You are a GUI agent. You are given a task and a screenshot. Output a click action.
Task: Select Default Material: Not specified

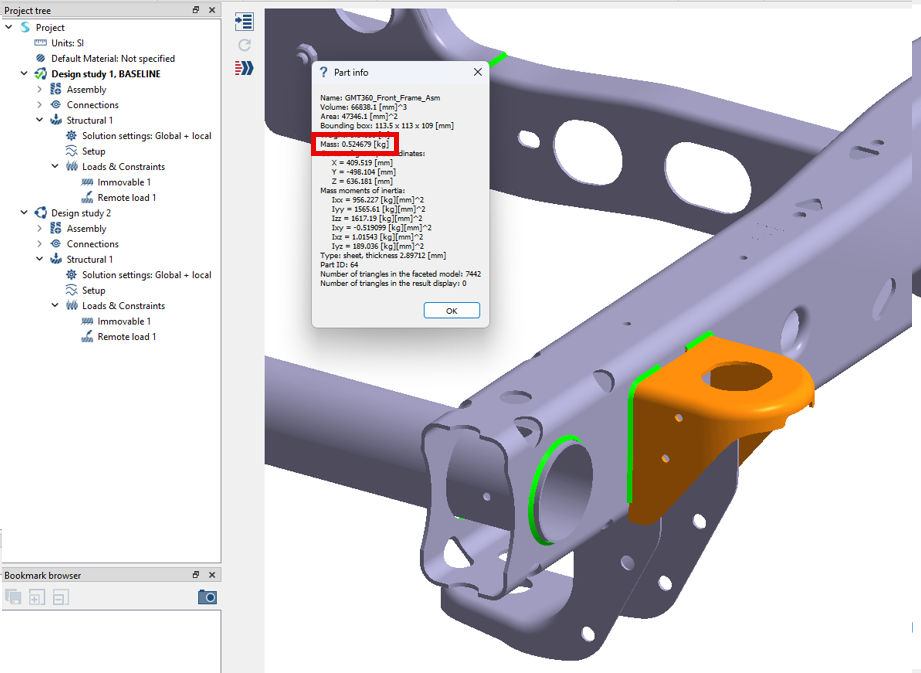[112, 59]
